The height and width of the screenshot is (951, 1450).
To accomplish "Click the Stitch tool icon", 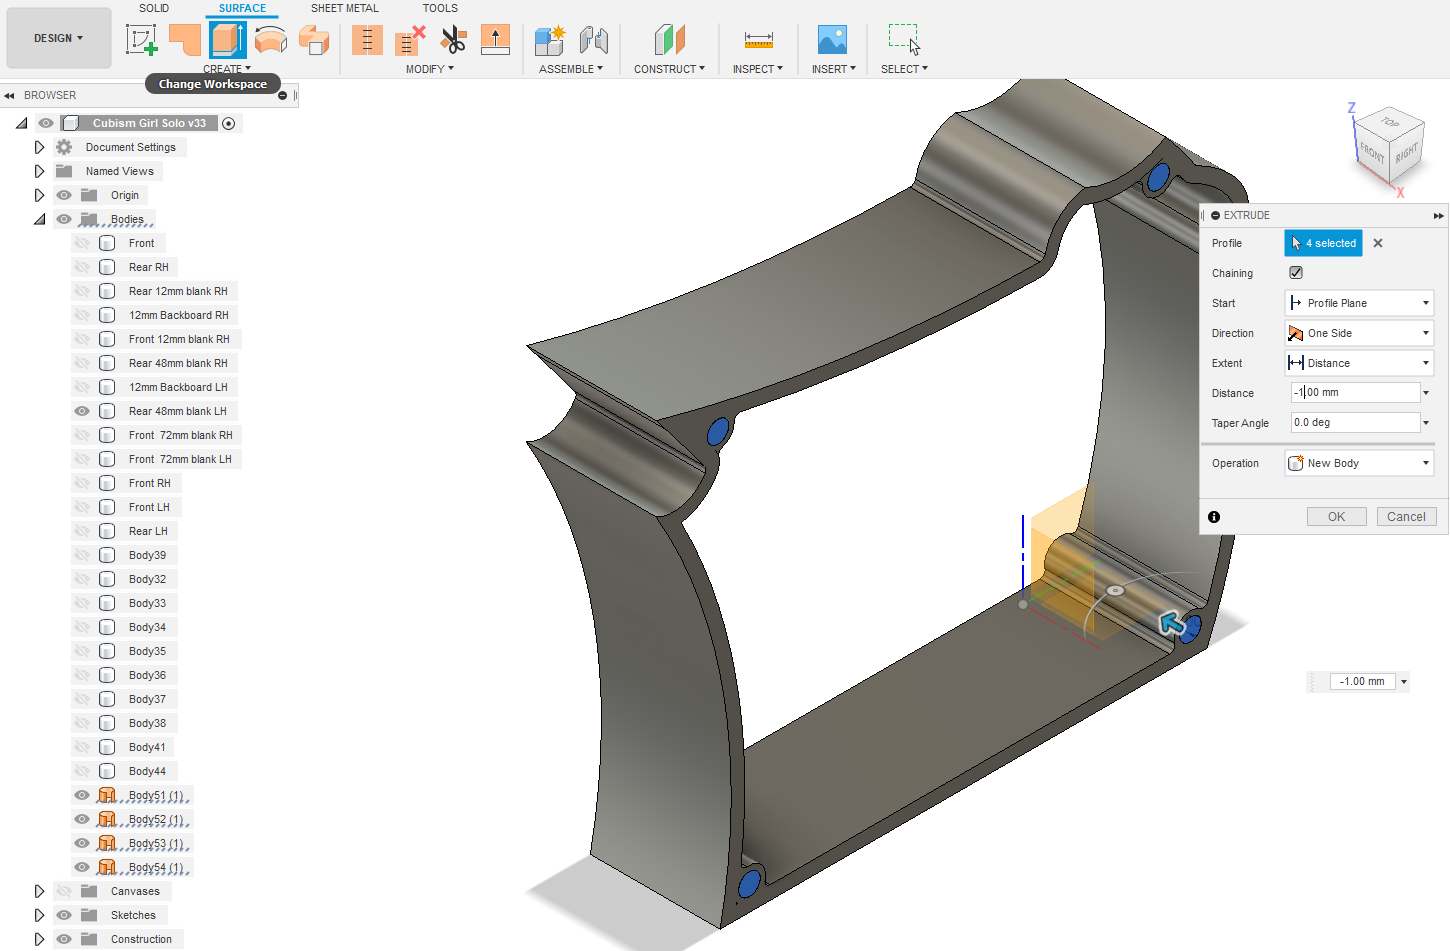I will 367,40.
